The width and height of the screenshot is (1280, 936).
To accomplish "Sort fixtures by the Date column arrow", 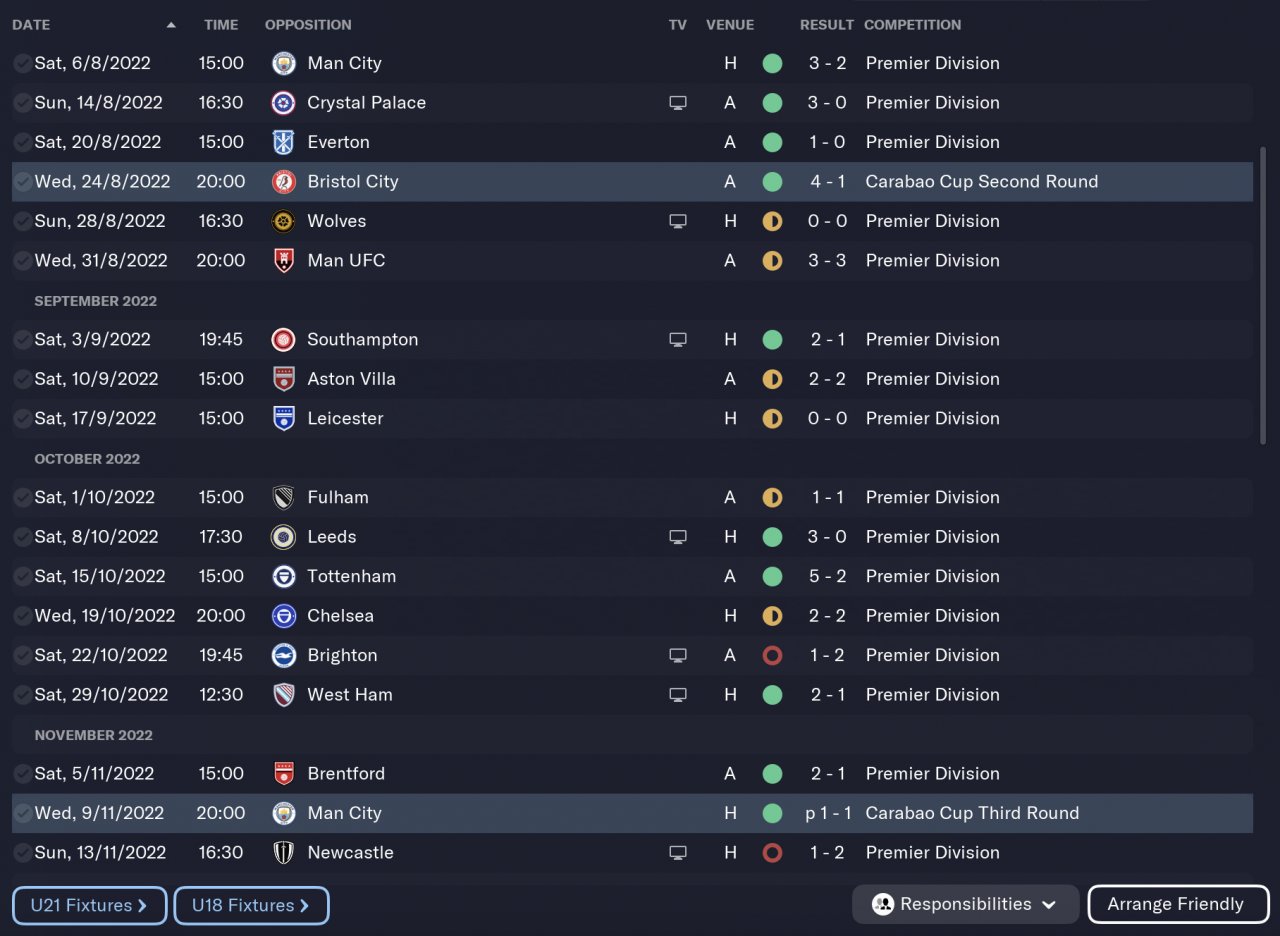I will [171, 25].
